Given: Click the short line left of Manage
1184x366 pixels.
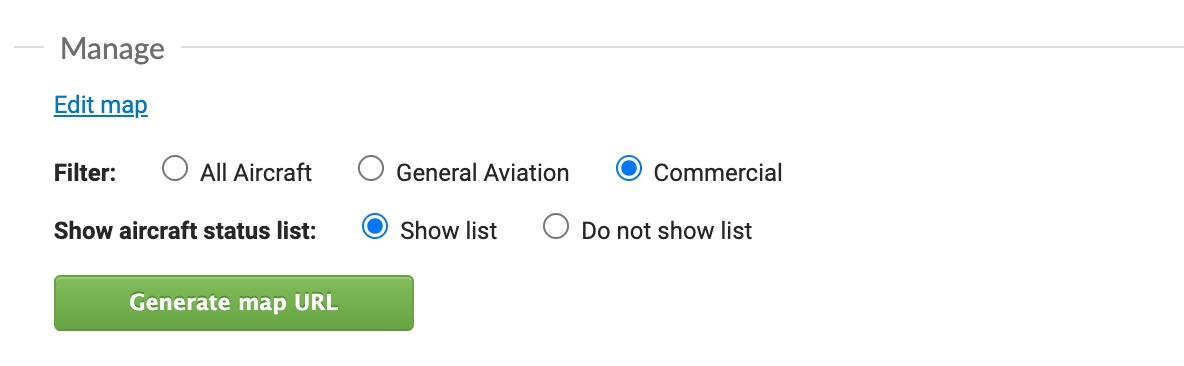Looking at the screenshot, I should coord(29,47).
